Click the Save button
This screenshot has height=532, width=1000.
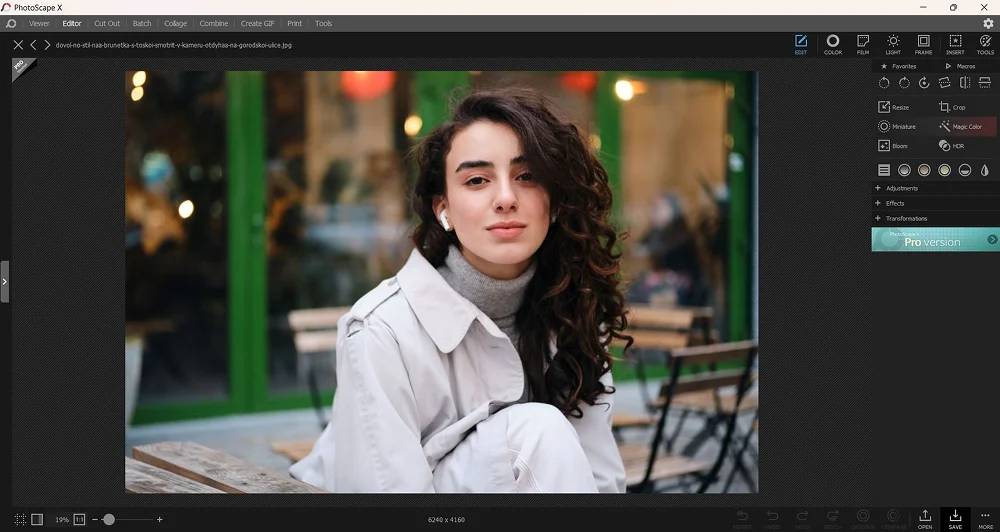955,518
